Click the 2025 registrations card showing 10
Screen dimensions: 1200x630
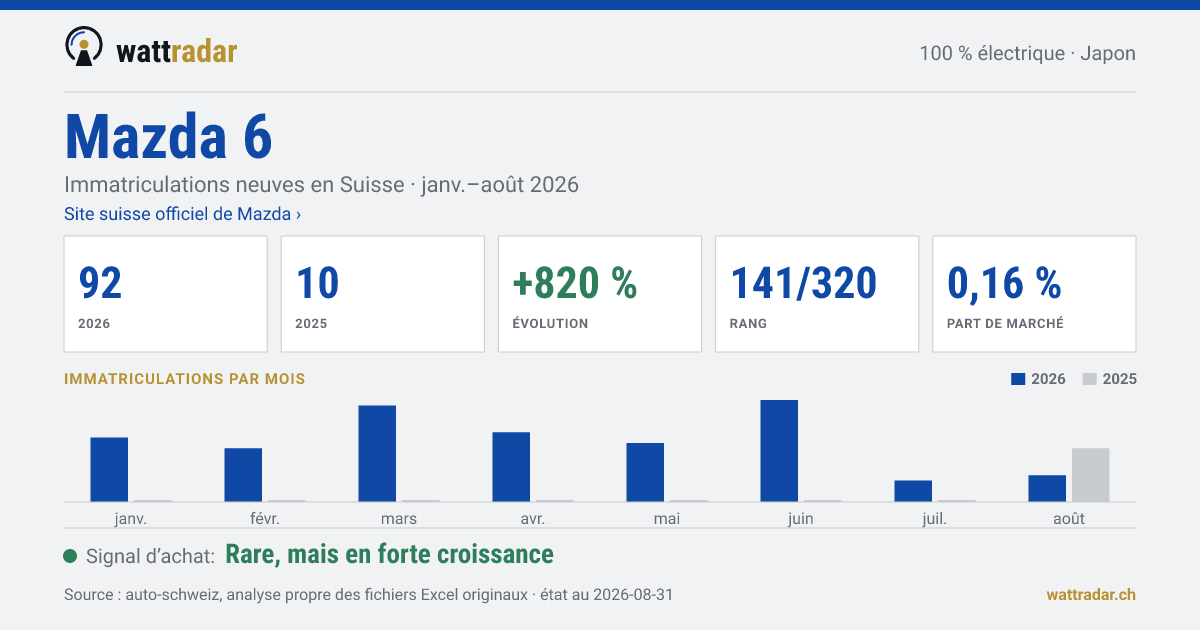pos(383,294)
